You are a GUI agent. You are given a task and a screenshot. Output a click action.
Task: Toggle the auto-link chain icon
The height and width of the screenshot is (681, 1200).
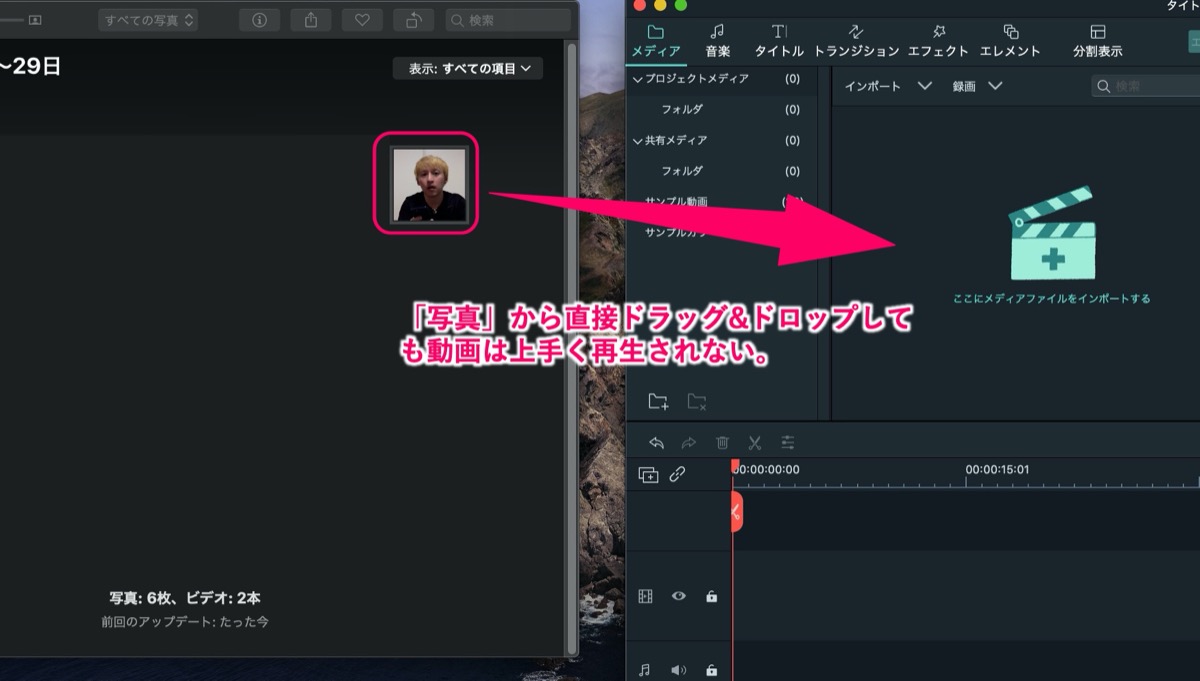[677, 475]
